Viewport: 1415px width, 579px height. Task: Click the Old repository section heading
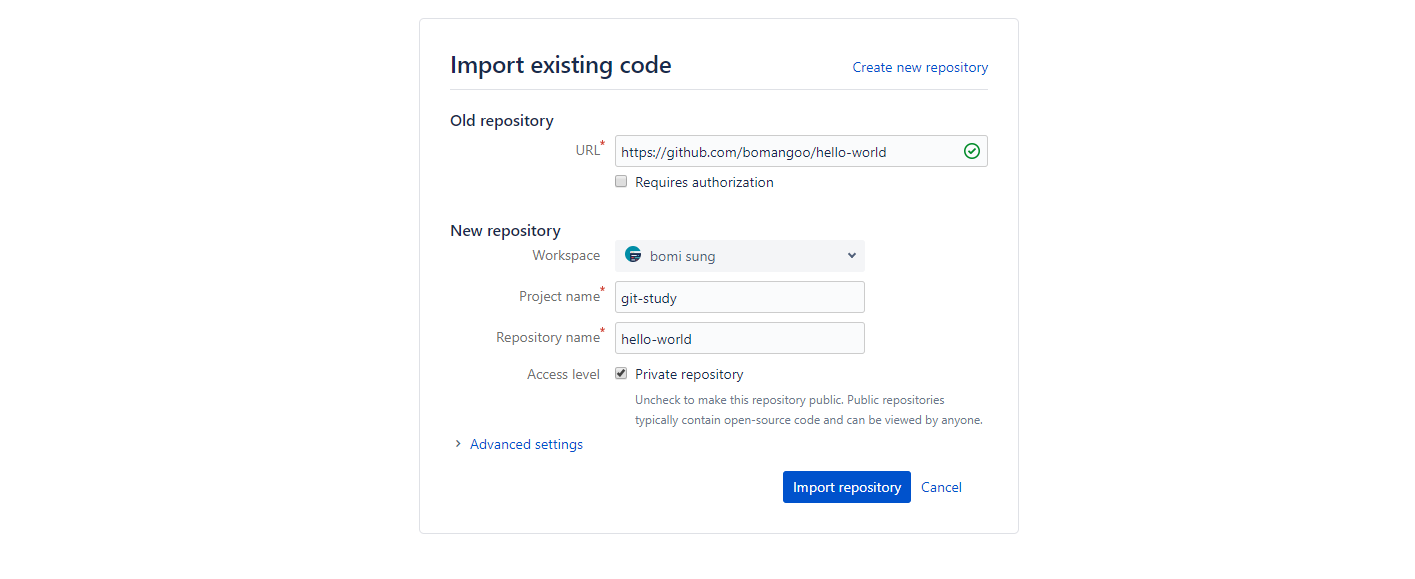(x=502, y=120)
